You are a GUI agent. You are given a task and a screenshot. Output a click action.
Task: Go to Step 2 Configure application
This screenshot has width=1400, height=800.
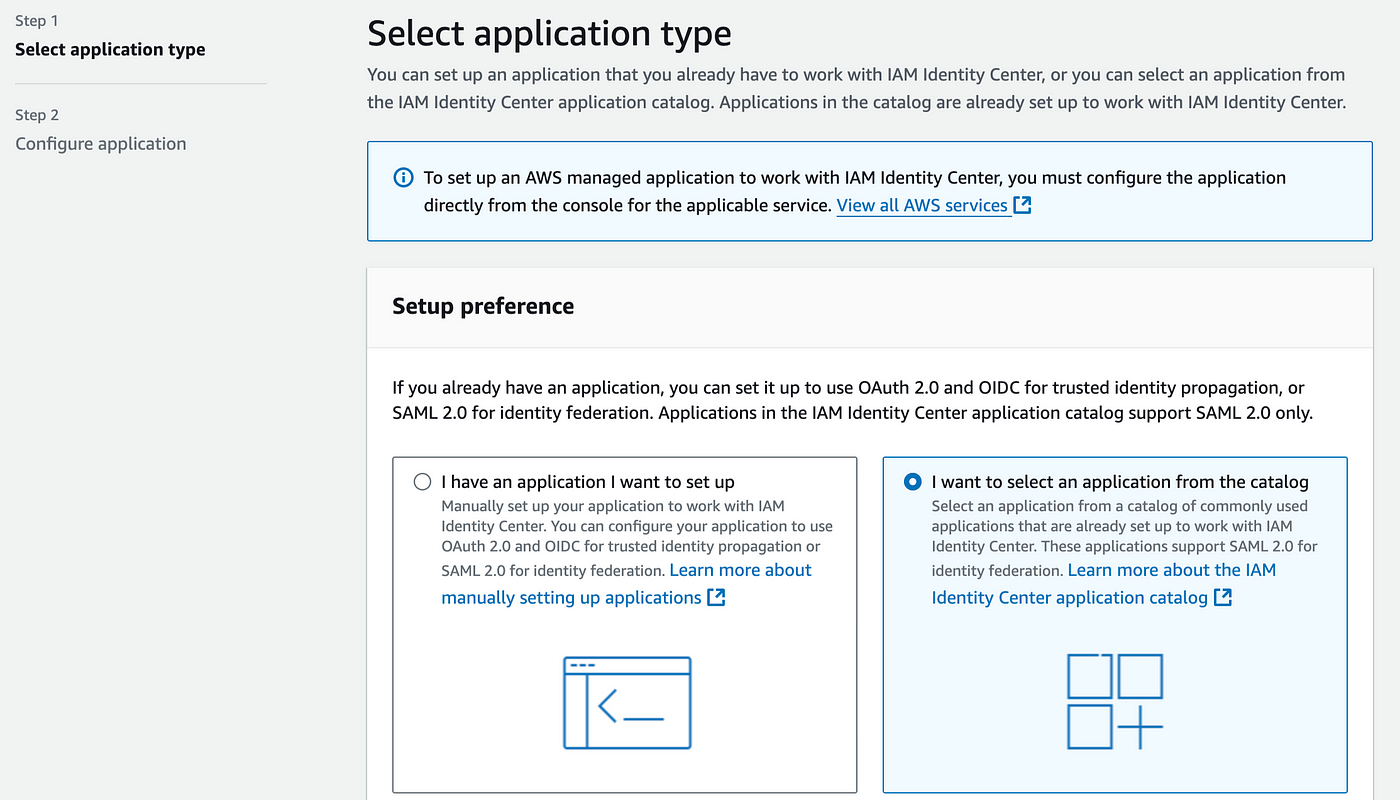pos(101,143)
